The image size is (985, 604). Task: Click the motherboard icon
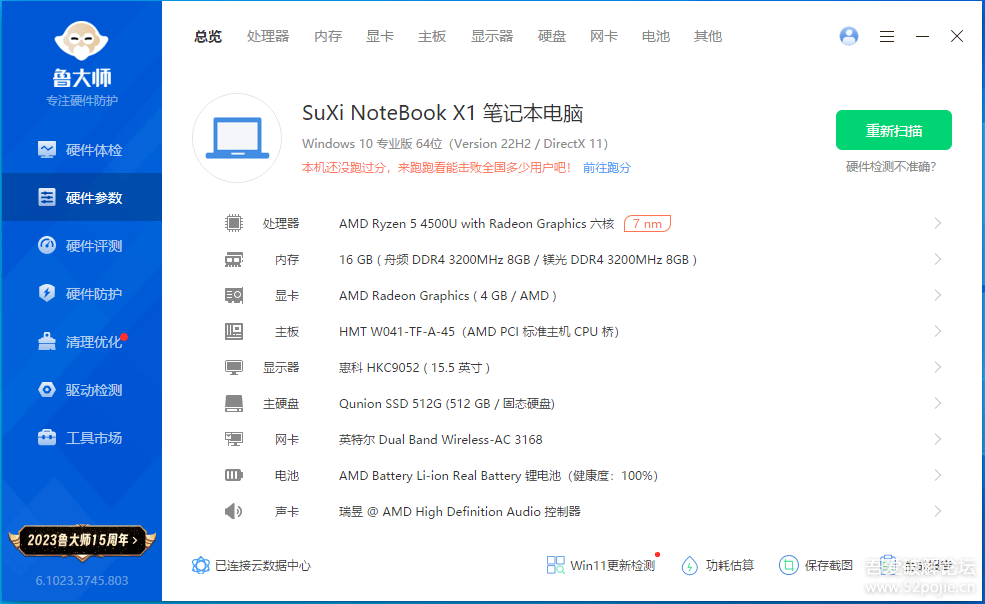[234, 331]
